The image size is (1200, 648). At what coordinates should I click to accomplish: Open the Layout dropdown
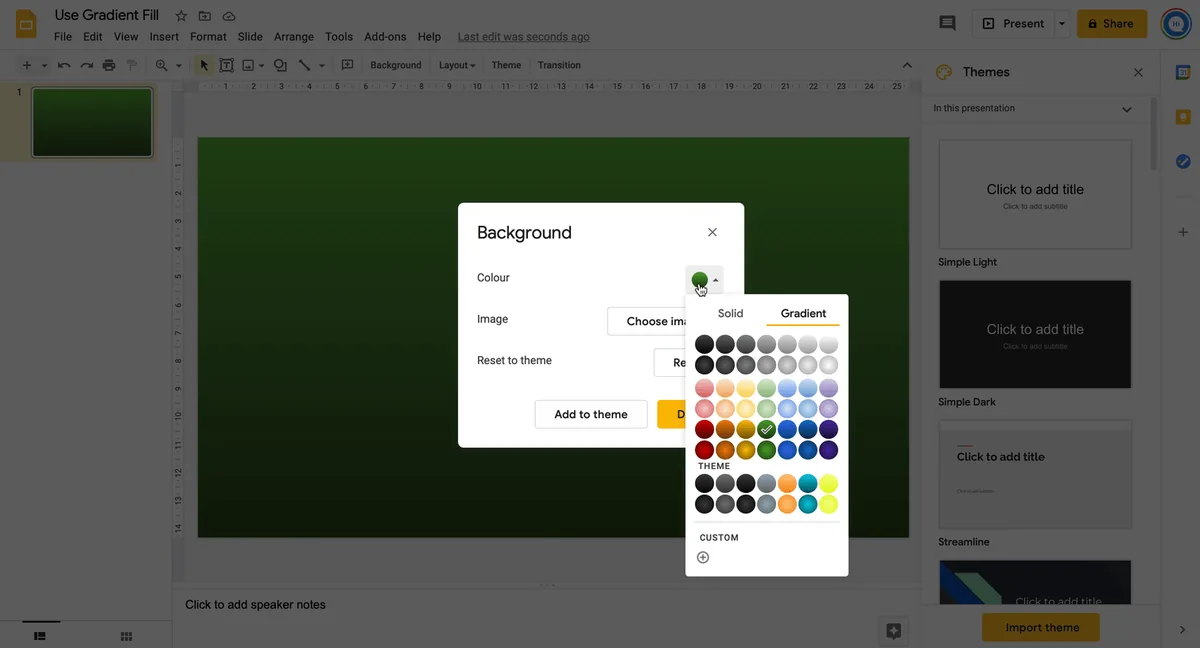[457, 65]
